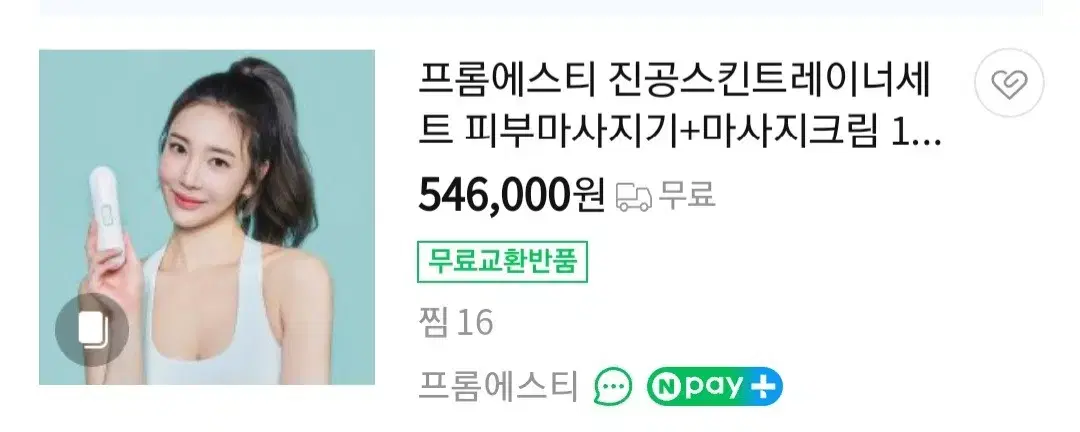The height and width of the screenshot is (432, 1080).
Task: Click the 무료 shipping label
Action: click(686, 195)
